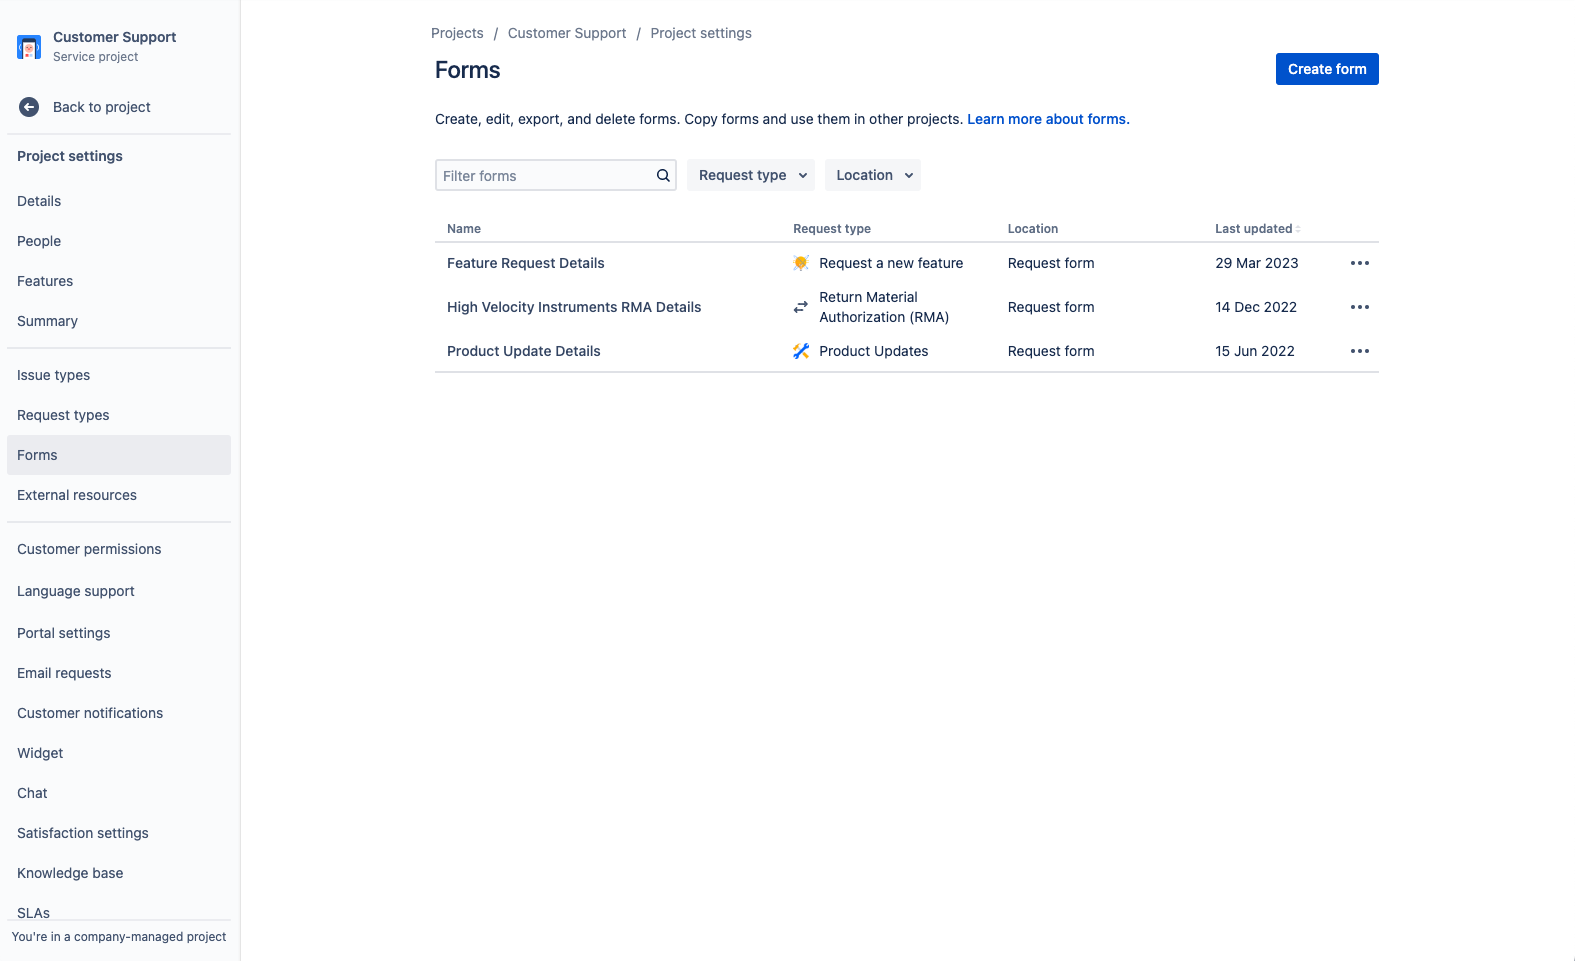The width and height of the screenshot is (1575, 961).
Task: Open more actions for Product Update Details
Action: click(1359, 351)
